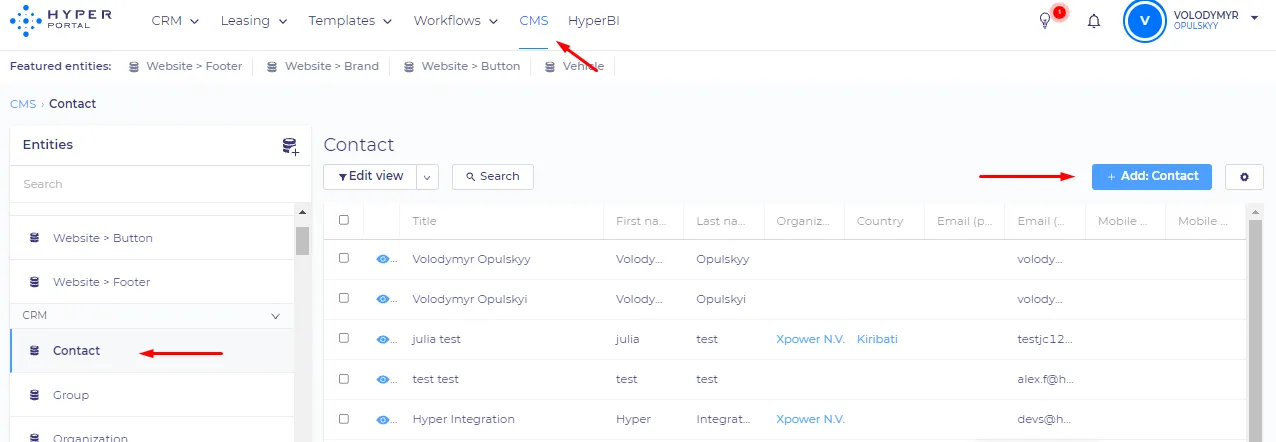Click the Search button
This screenshot has height=442, width=1276.
493,177
